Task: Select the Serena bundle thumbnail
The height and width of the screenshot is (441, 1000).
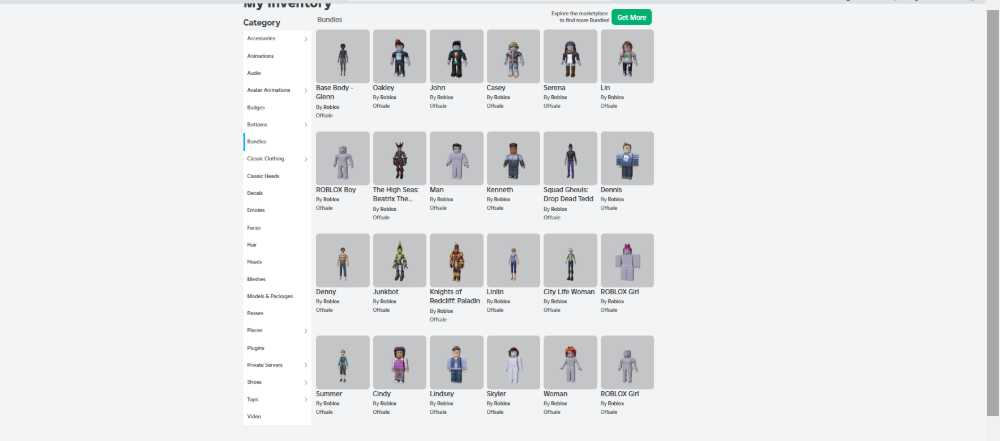Action: point(570,56)
